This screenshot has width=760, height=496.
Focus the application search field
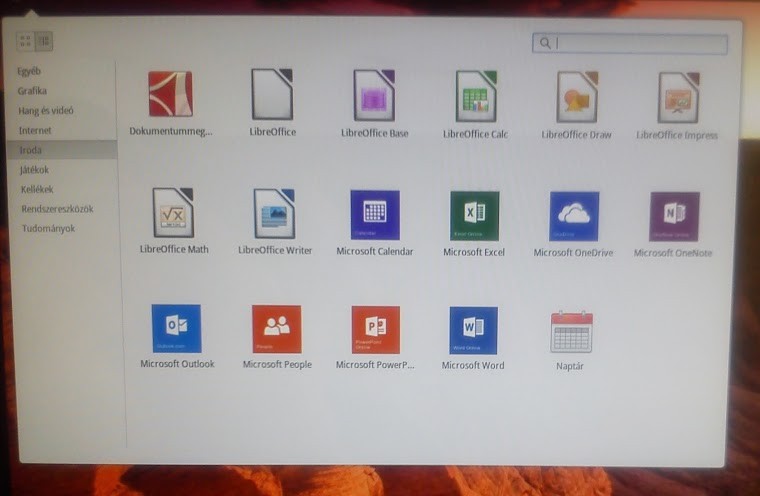[x=630, y=44]
